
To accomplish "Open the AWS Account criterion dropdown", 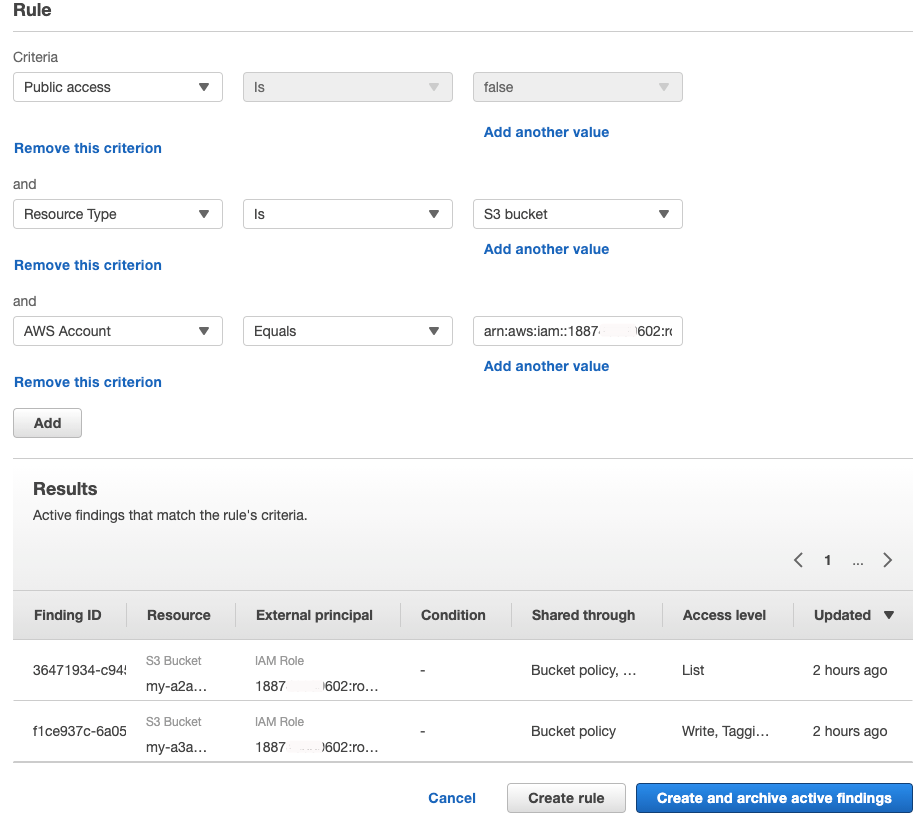I will point(117,331).
